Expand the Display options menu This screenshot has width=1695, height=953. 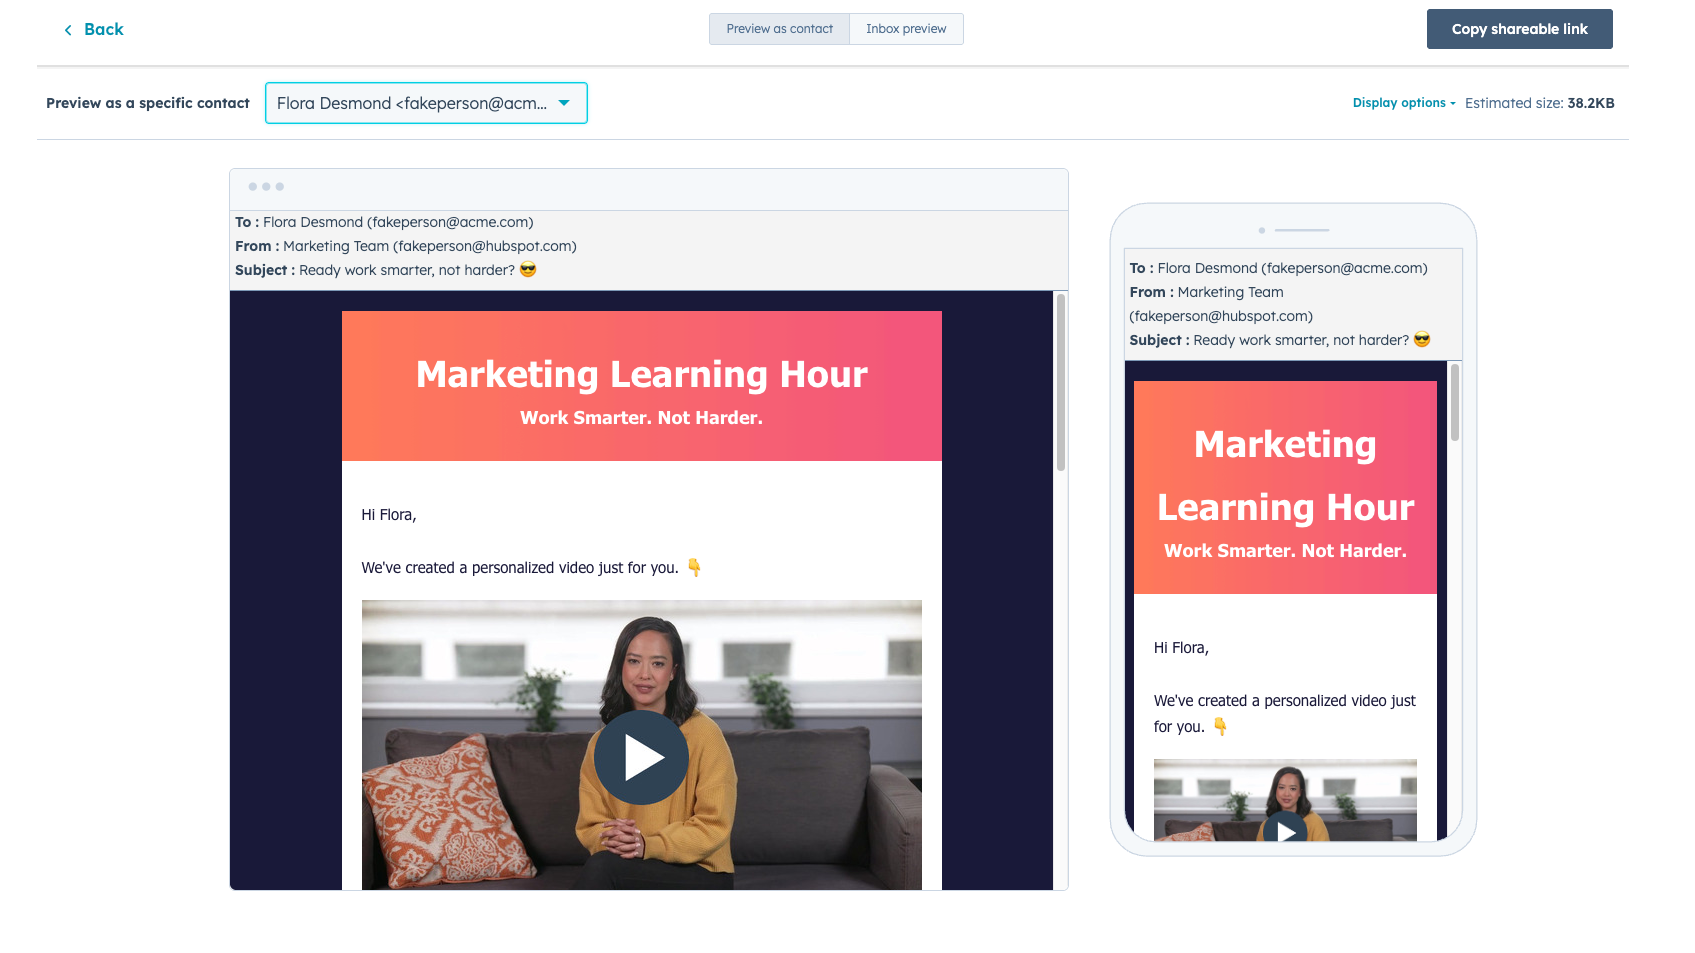(1403, 103)
